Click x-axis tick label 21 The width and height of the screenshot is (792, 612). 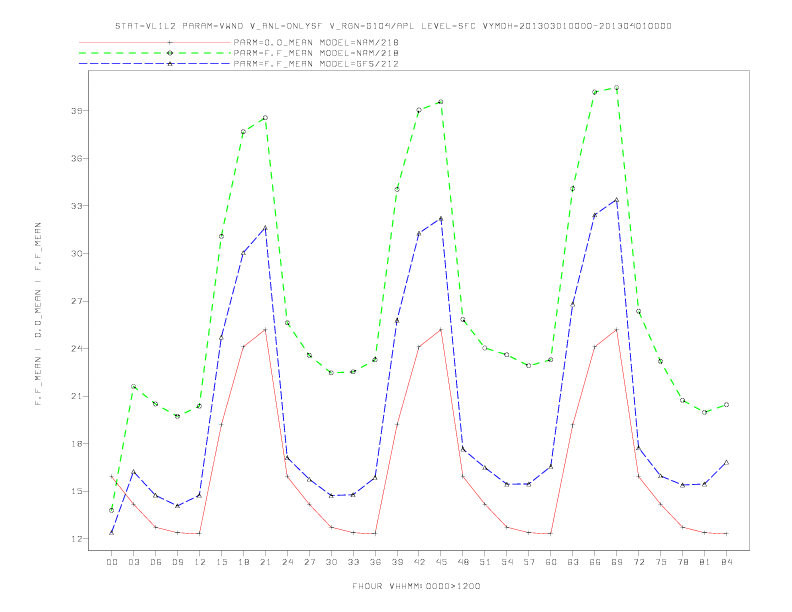[x=265, y=562]
